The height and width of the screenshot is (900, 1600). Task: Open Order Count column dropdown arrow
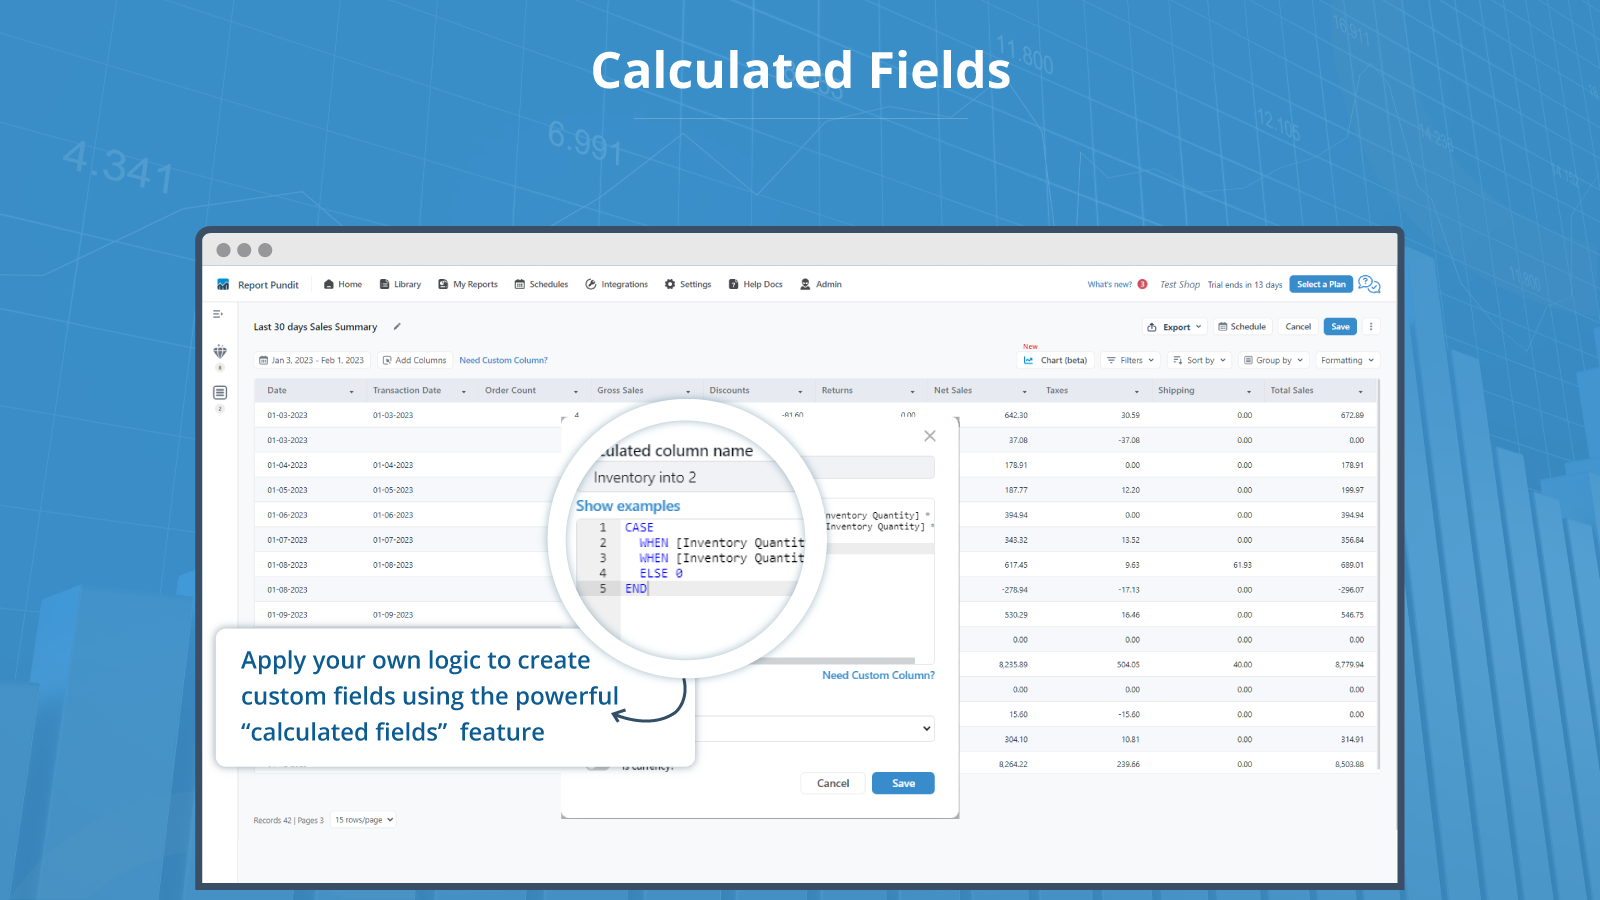click(x=575, y=391)
